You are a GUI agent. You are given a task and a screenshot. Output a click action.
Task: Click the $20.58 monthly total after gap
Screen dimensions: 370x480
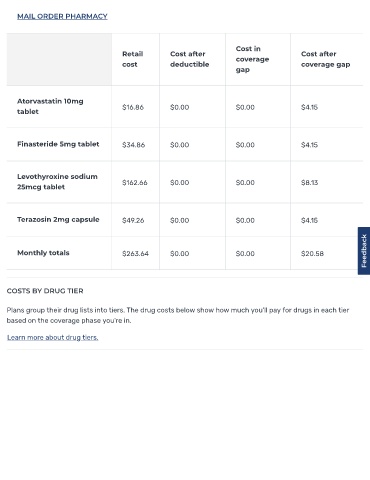pos(312,254)
